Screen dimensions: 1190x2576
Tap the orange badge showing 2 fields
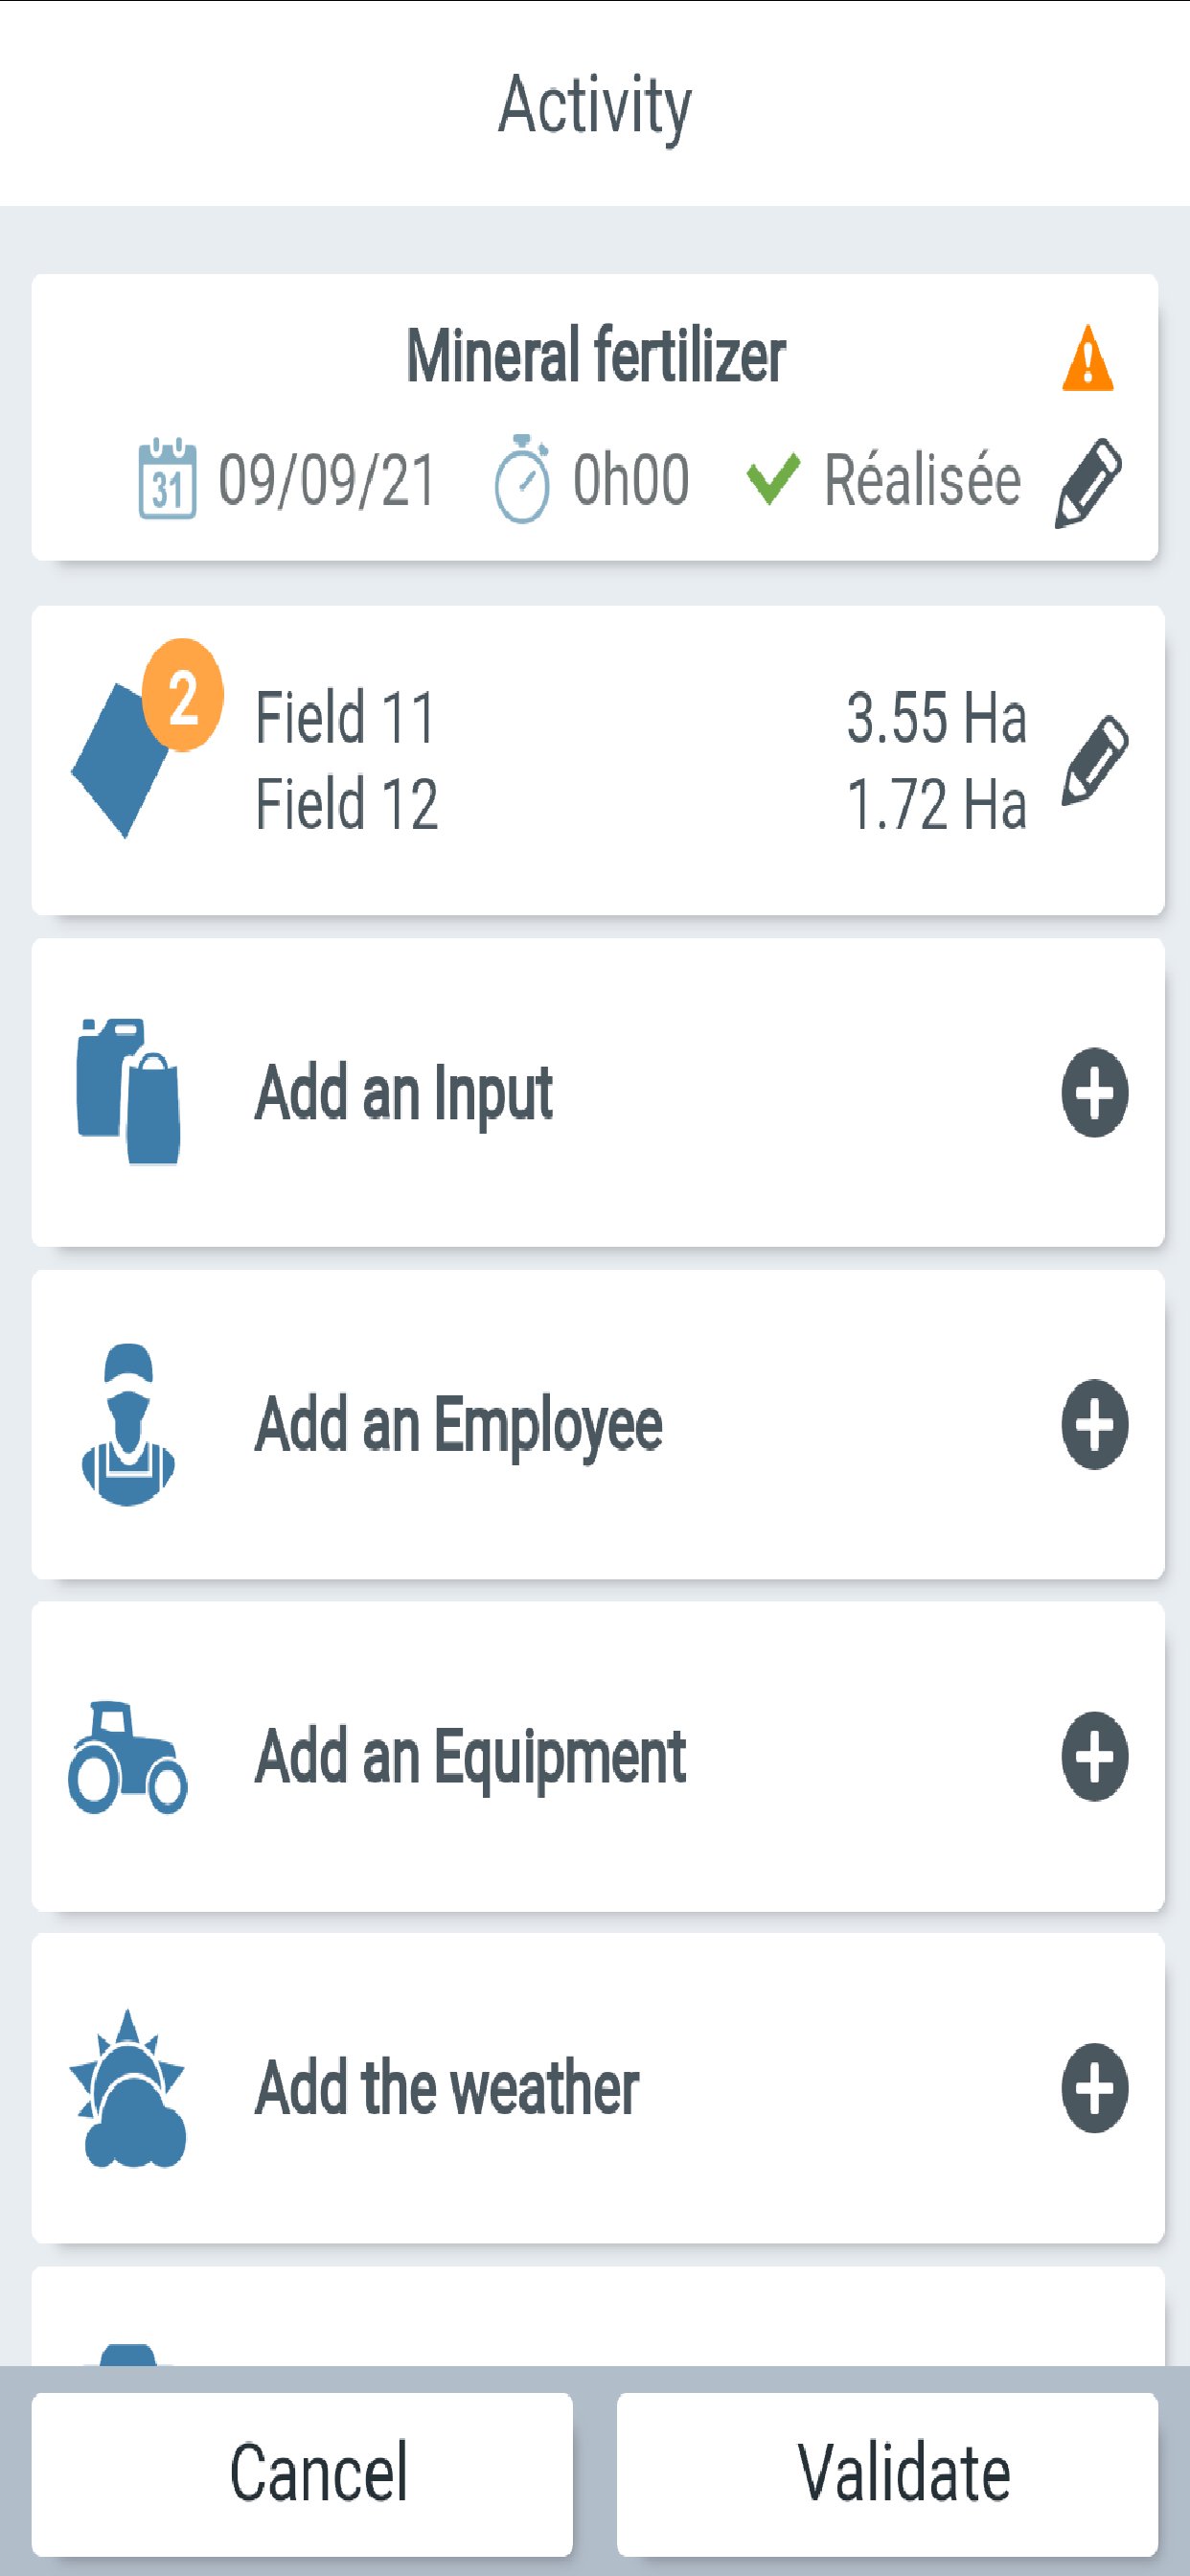click(x=183, y=695)
